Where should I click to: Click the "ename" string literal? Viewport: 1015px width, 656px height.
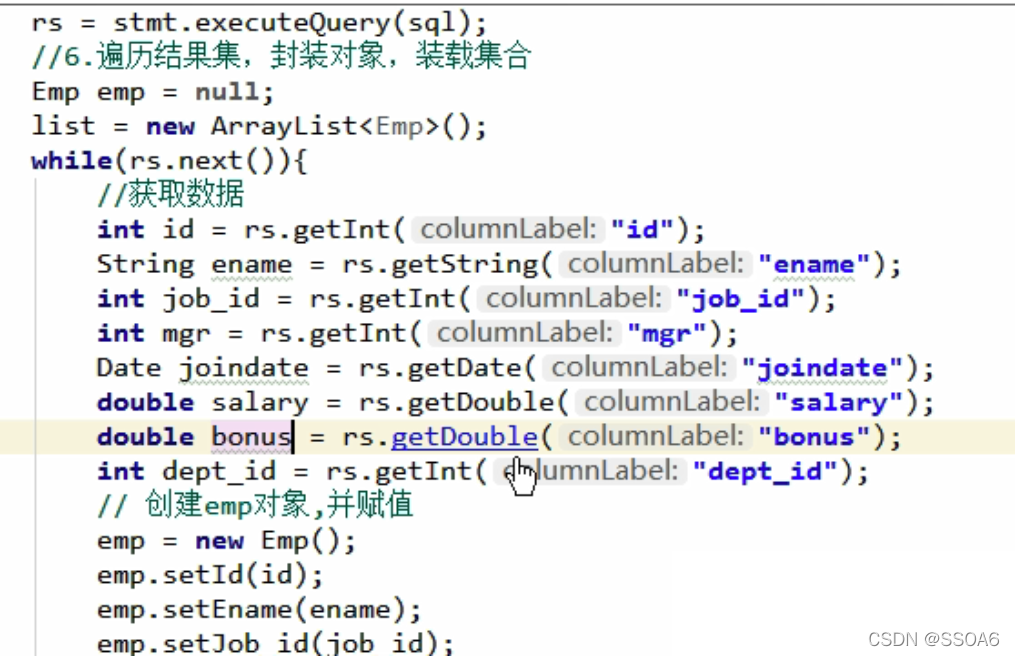pos(814,265)
